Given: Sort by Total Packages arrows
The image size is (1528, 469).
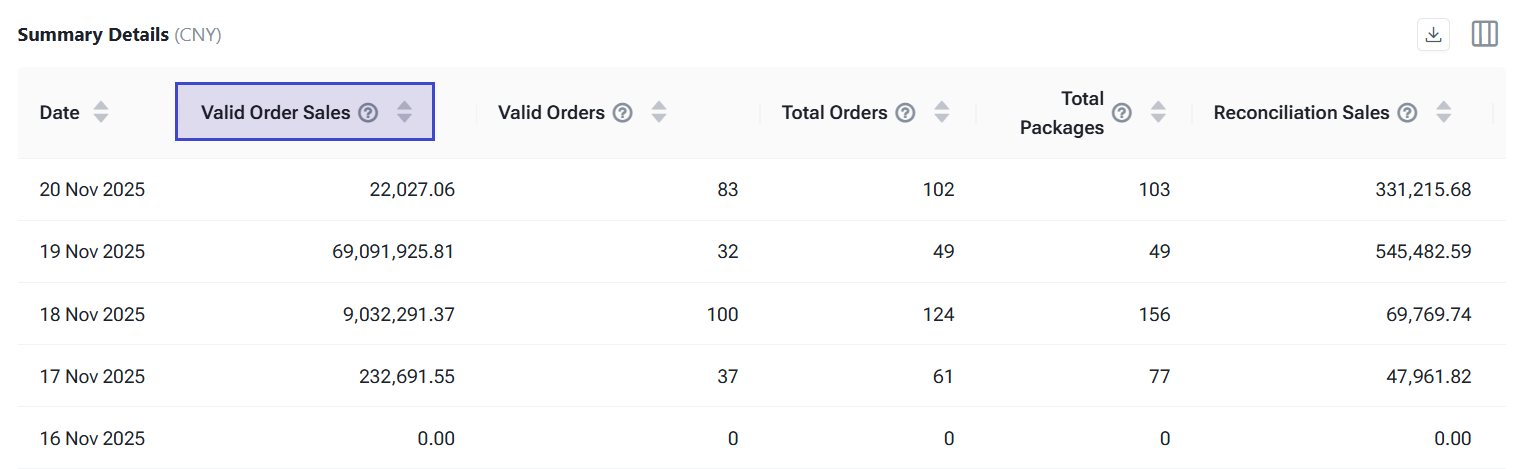Looking at the screenshot, I should tap(1158, 113).
